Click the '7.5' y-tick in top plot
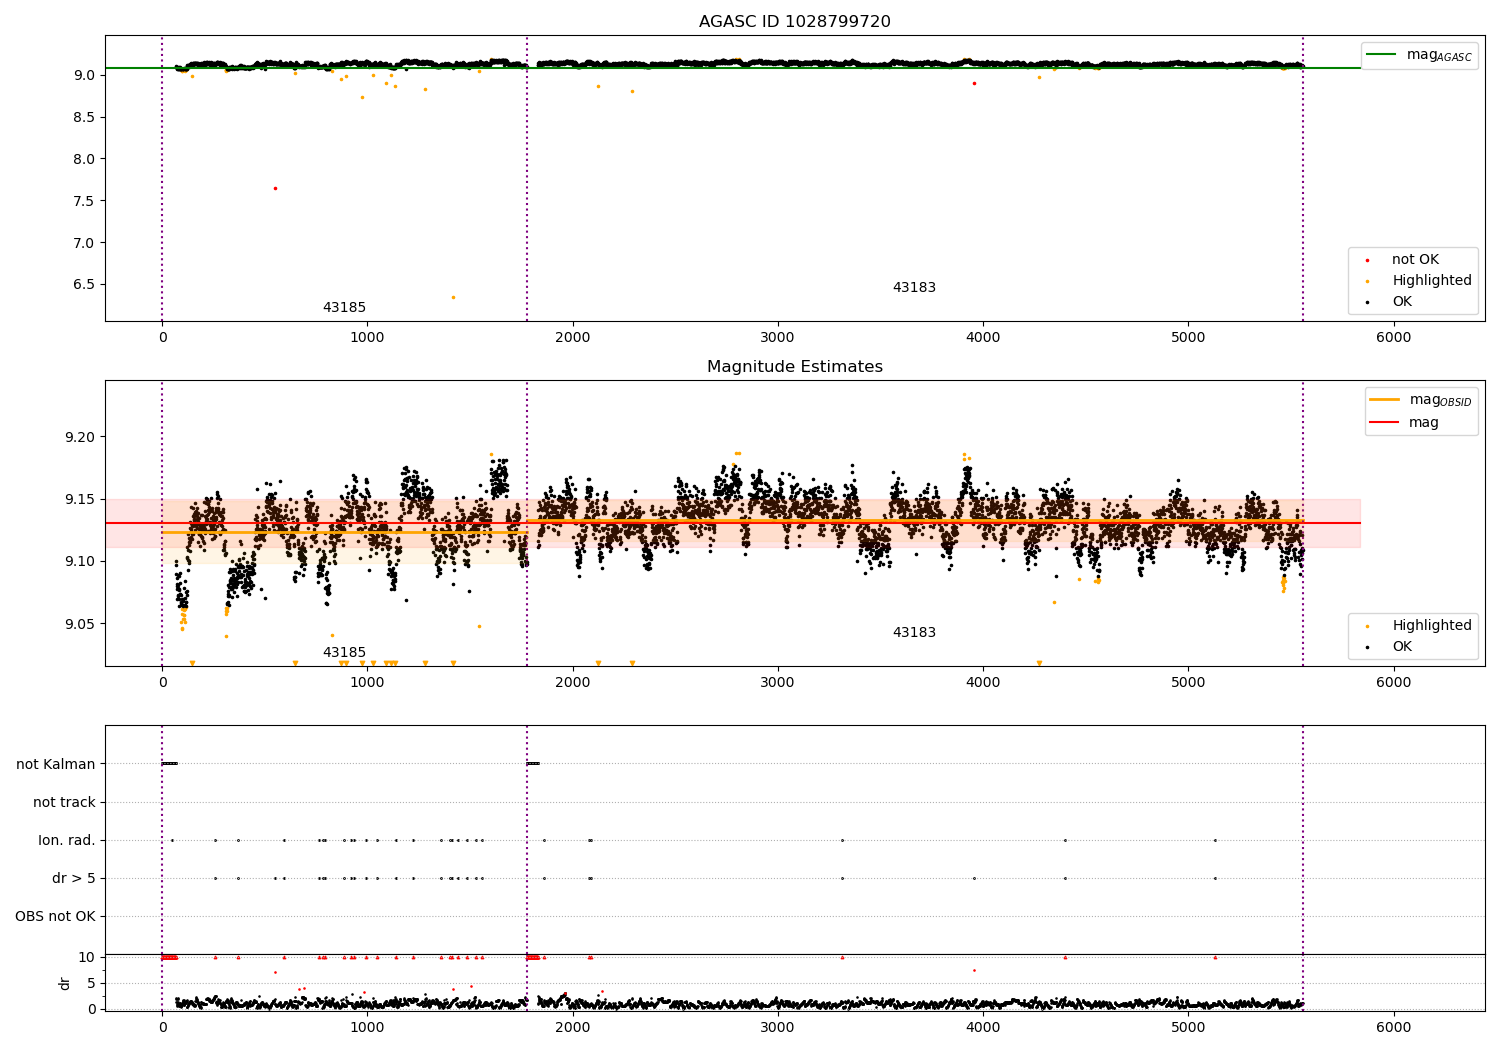 84,201
